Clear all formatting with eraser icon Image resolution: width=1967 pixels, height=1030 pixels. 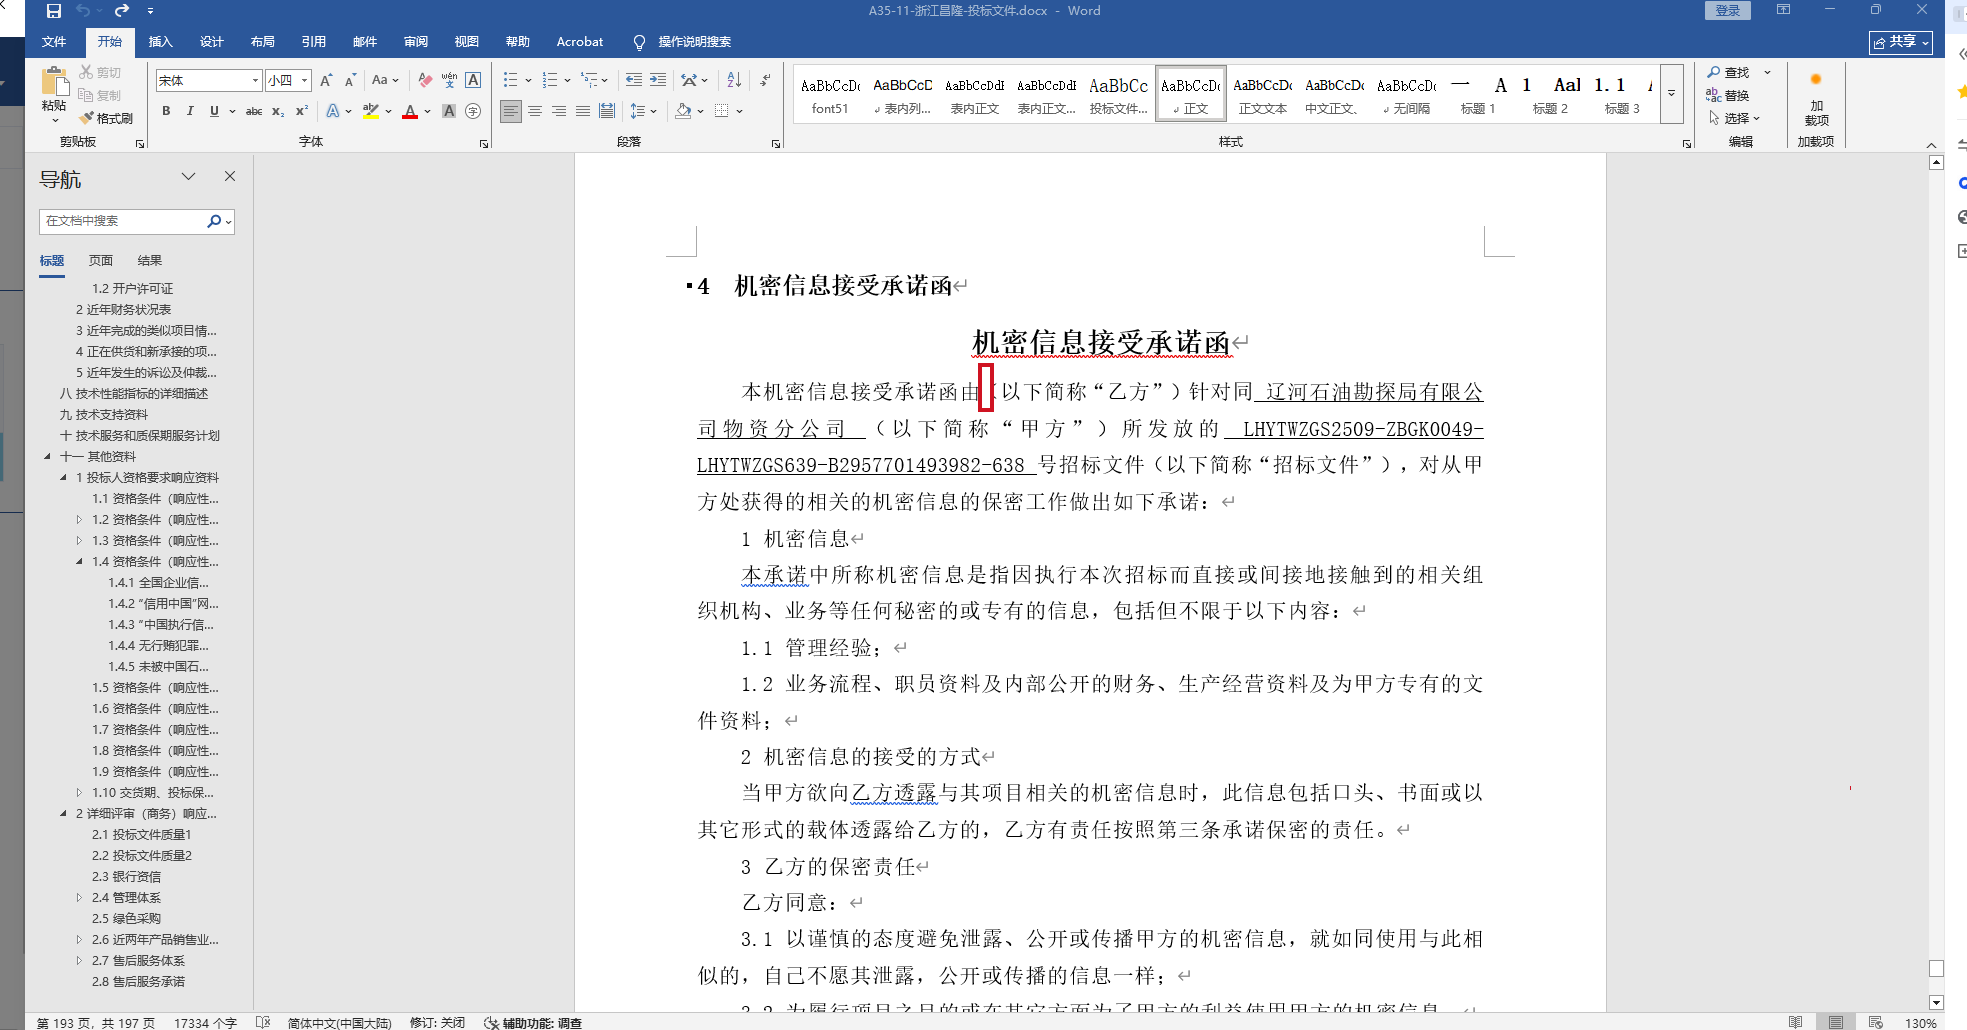pos(425,80)
